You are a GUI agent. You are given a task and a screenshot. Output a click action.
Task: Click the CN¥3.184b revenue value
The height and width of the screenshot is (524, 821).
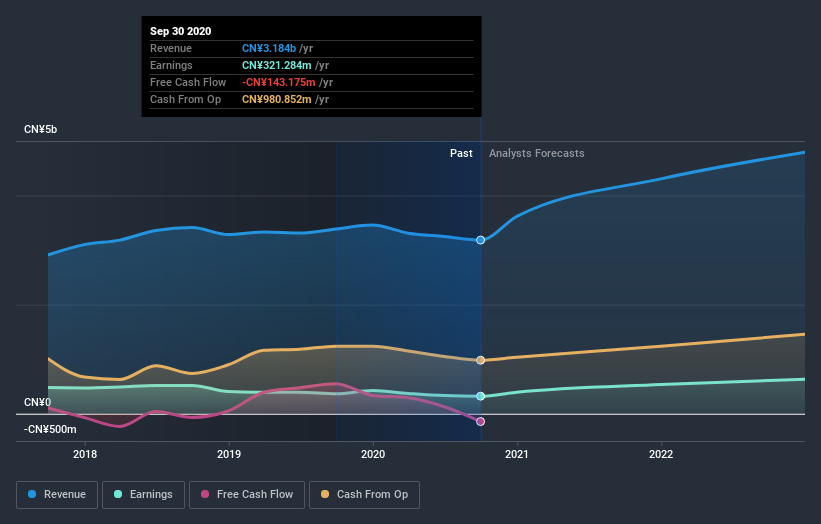click(x=269, y=48)
